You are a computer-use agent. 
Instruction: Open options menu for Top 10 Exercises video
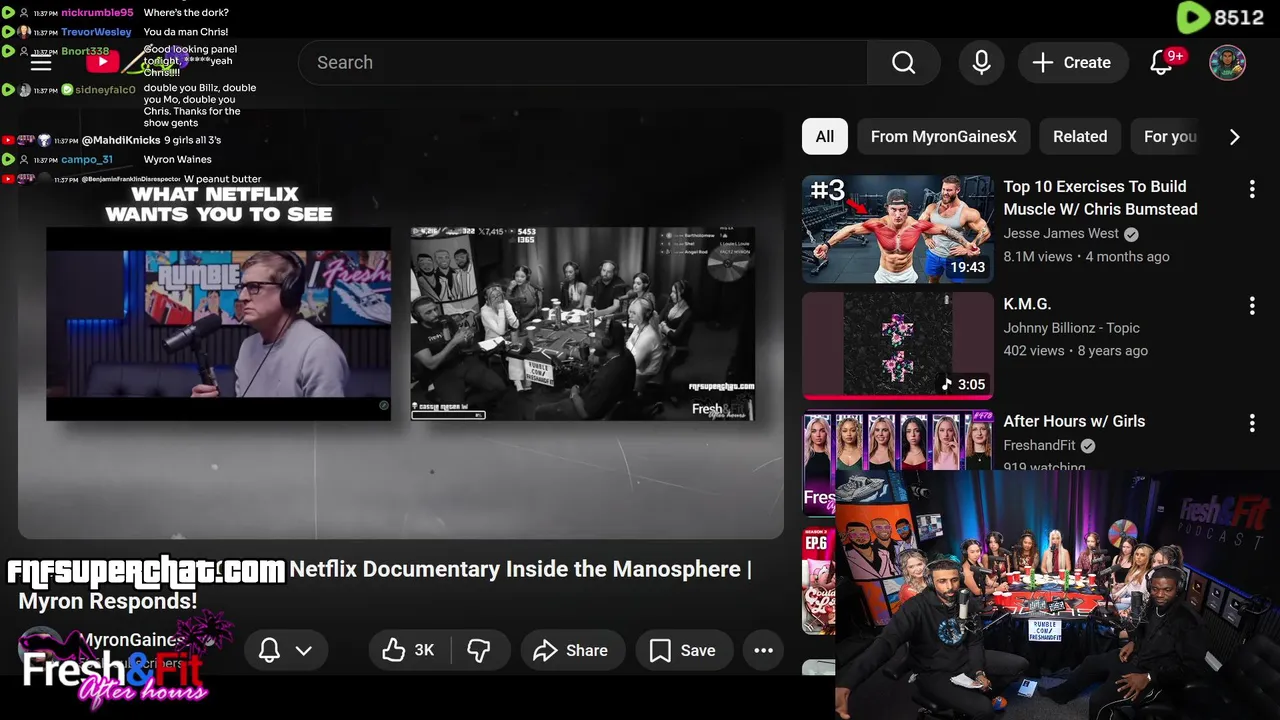point(1252,189)
